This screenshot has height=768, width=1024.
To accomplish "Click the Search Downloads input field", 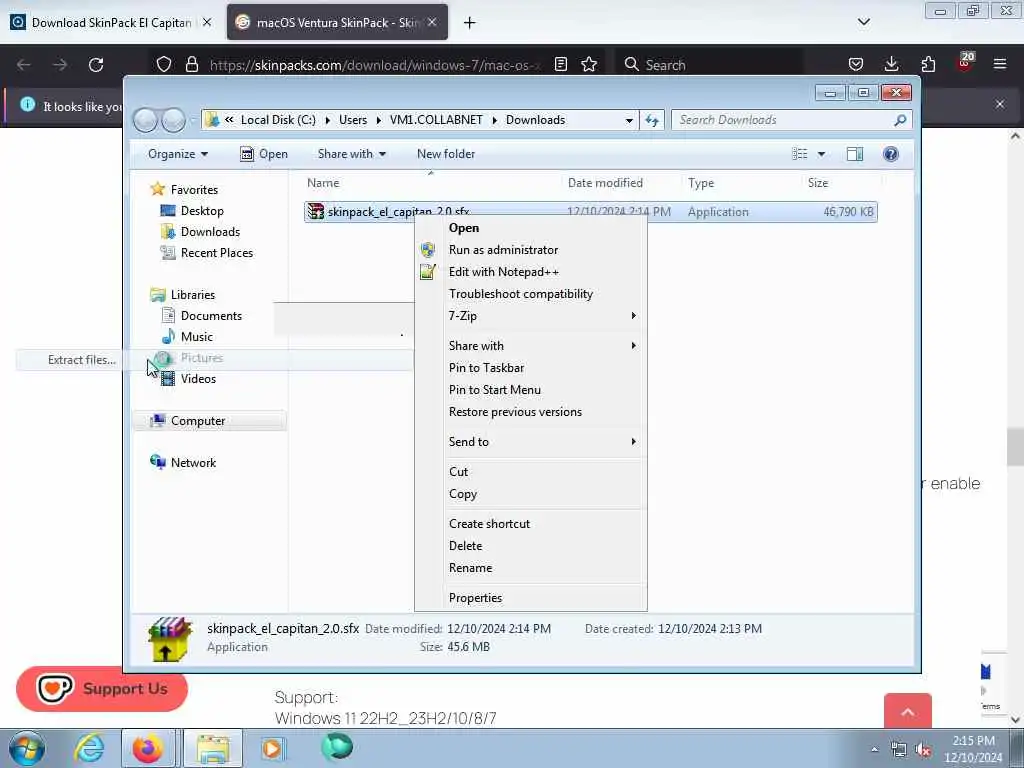I will 784,120.
